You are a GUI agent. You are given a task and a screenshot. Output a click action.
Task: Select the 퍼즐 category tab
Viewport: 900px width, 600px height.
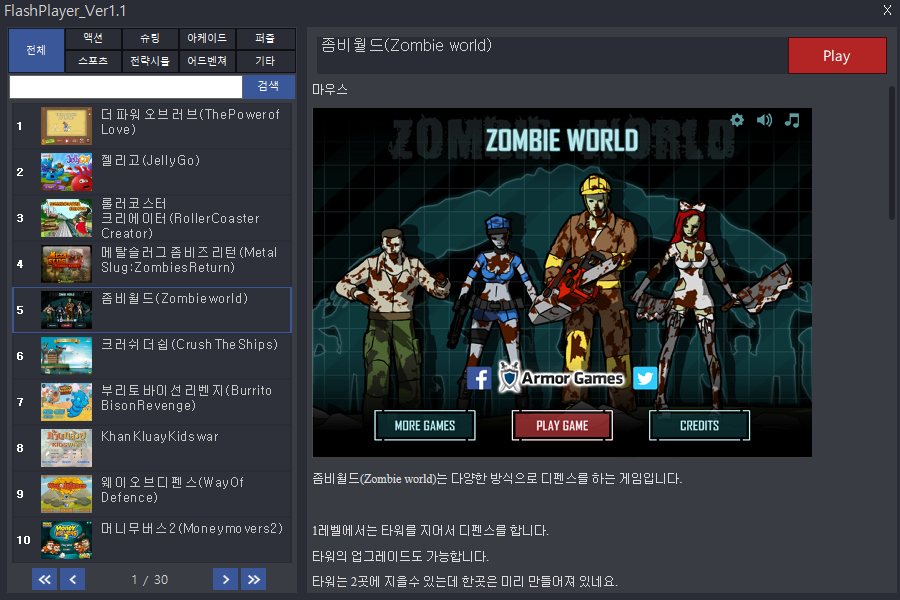point(265,38)
